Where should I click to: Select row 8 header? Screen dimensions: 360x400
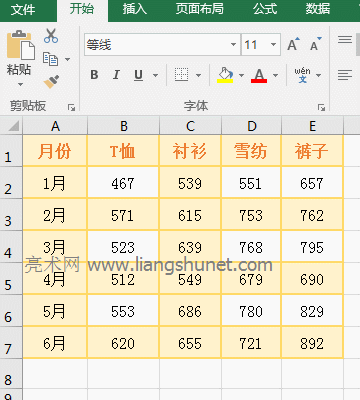point(11,374)
